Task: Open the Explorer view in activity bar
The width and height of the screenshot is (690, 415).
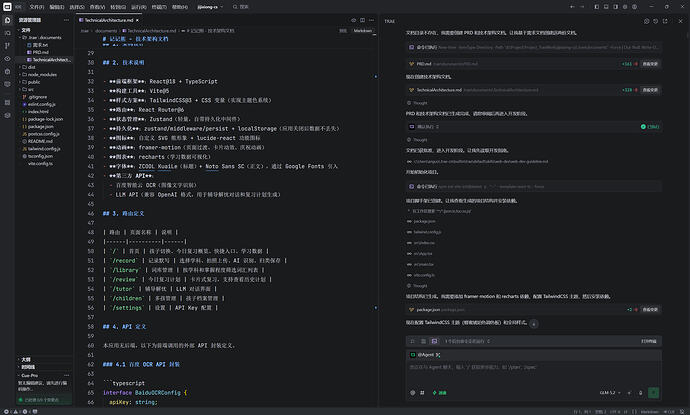Action: (x=7, y=20)
